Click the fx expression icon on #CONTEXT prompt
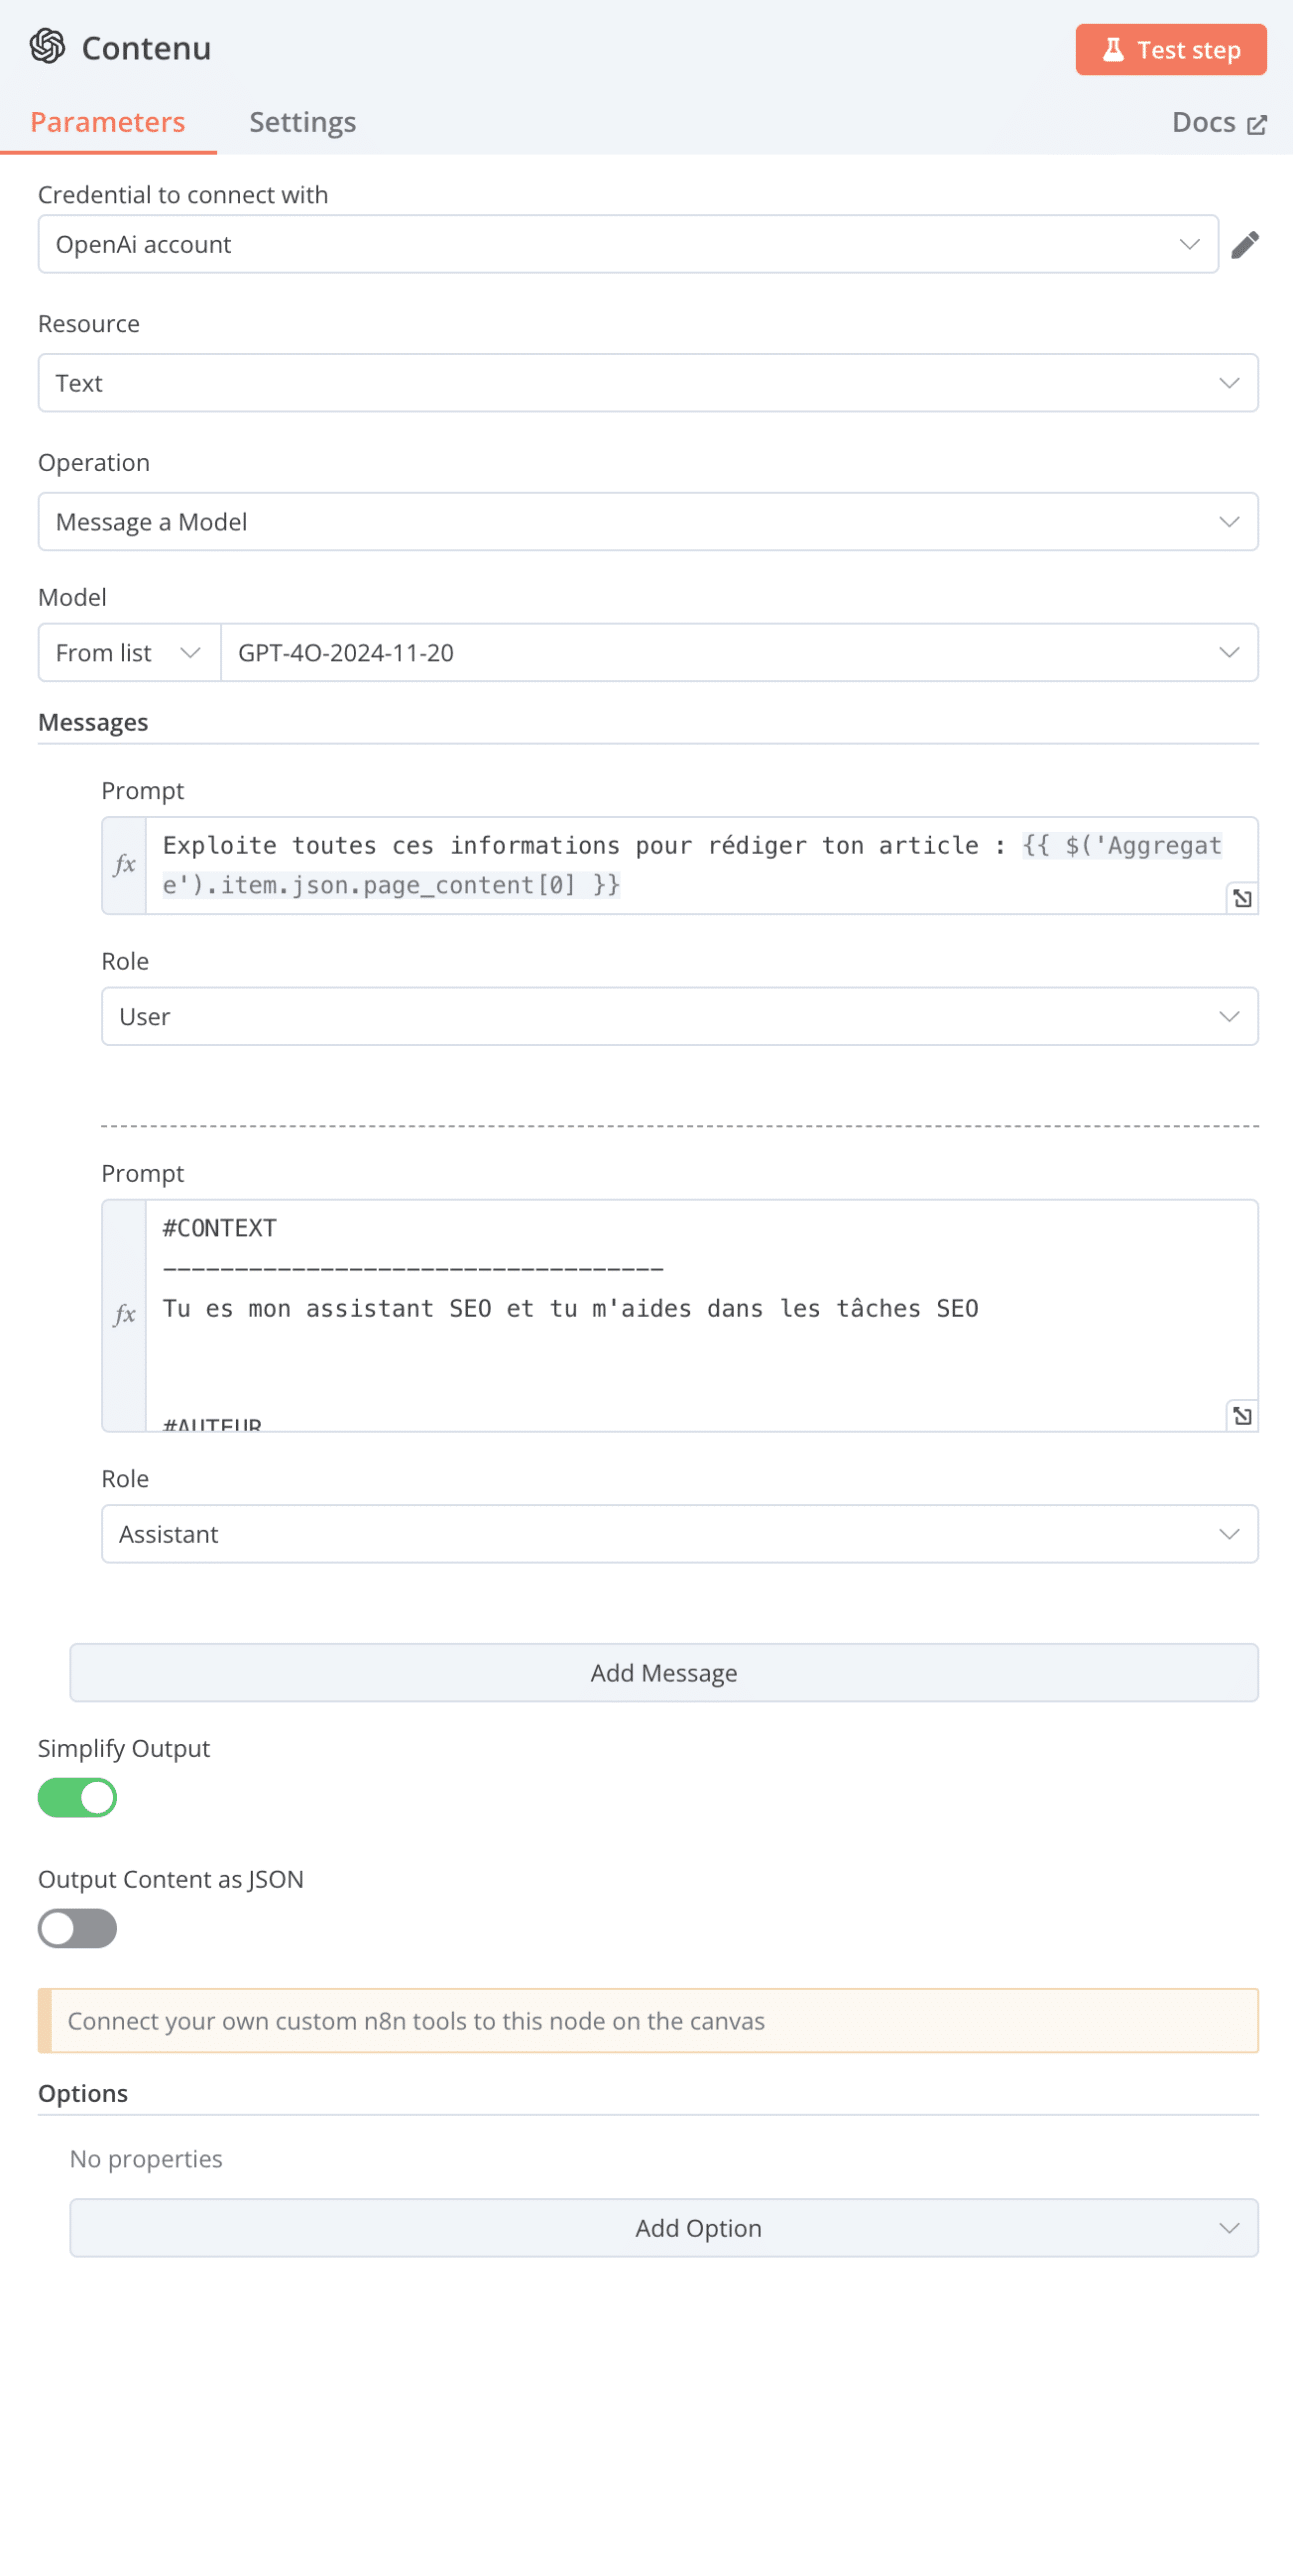Screen dimensions: 1293x2560 [124, 1315]
